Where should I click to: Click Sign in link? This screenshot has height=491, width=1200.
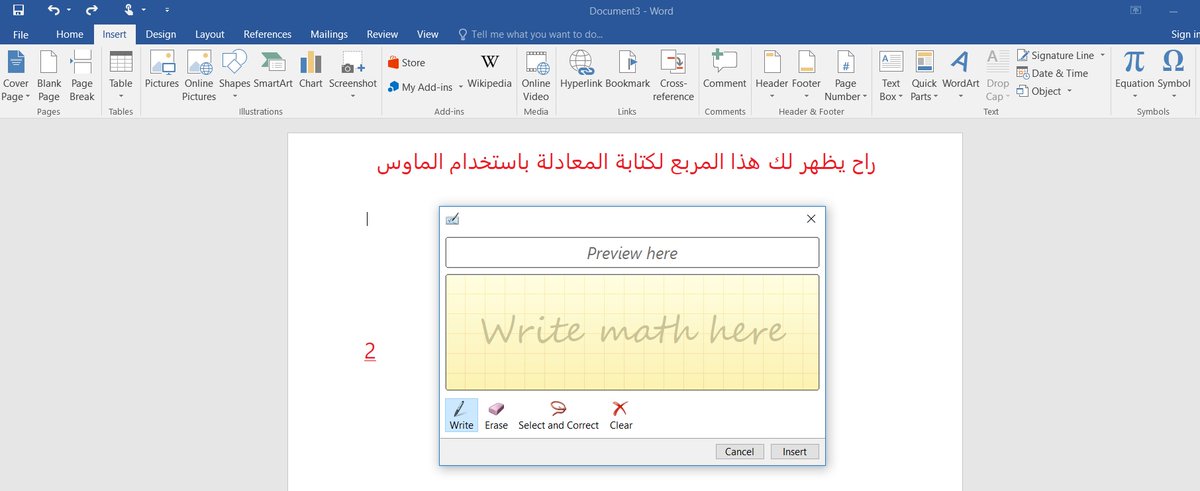tap(1185, 34)
